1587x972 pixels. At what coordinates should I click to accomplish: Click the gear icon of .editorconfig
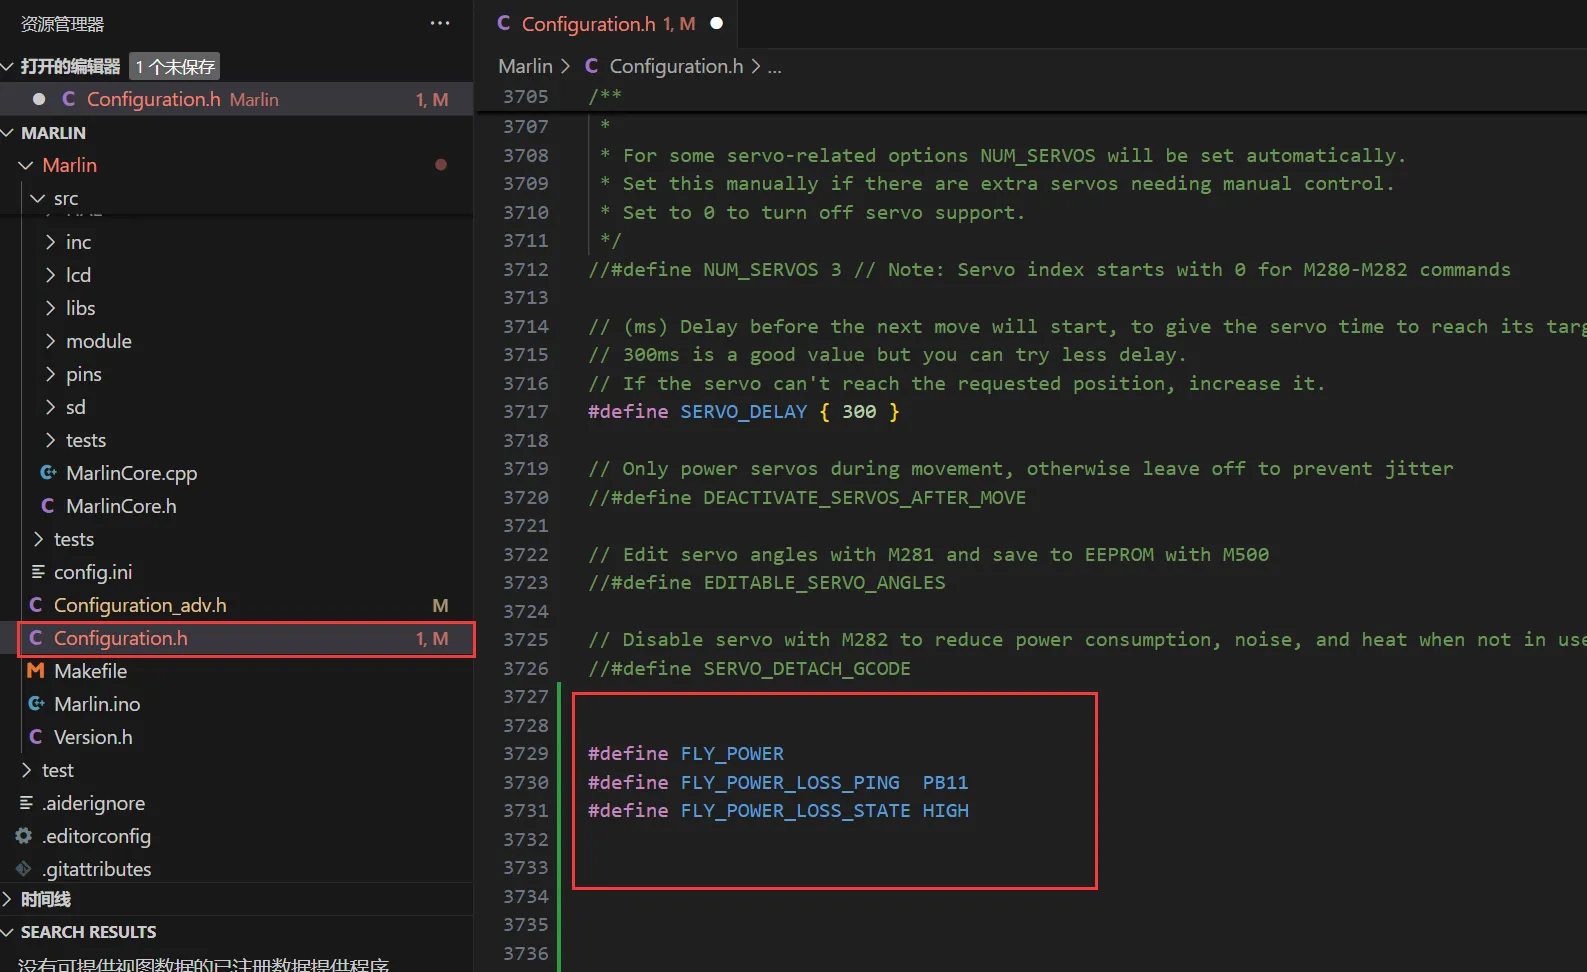(24, 836)
